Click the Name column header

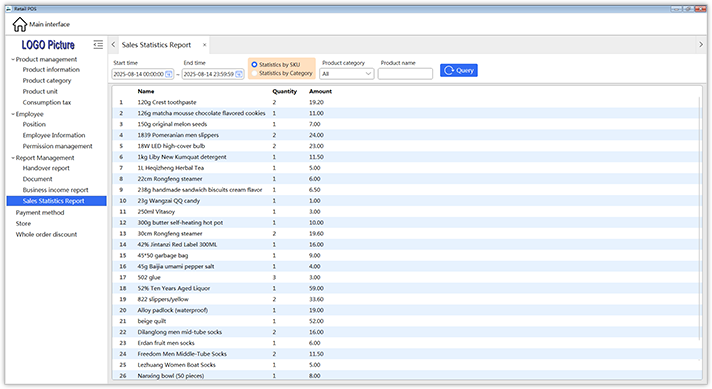pyautogui.click(x=146, y=91)
